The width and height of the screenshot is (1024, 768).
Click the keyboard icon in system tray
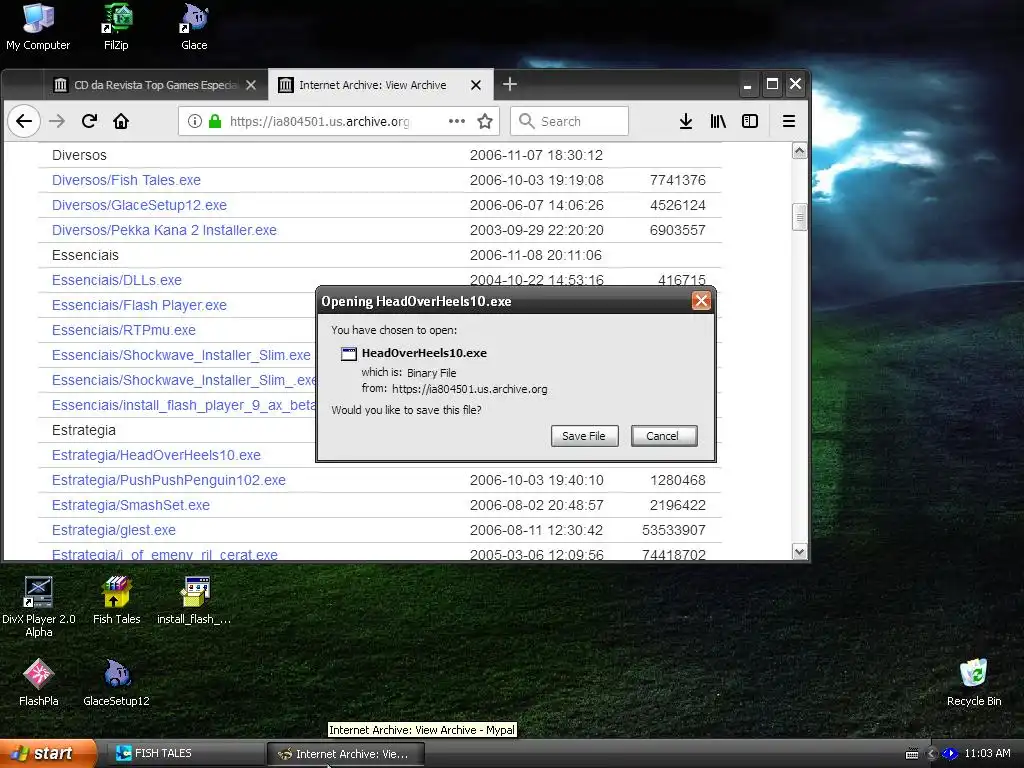point(912,754)
